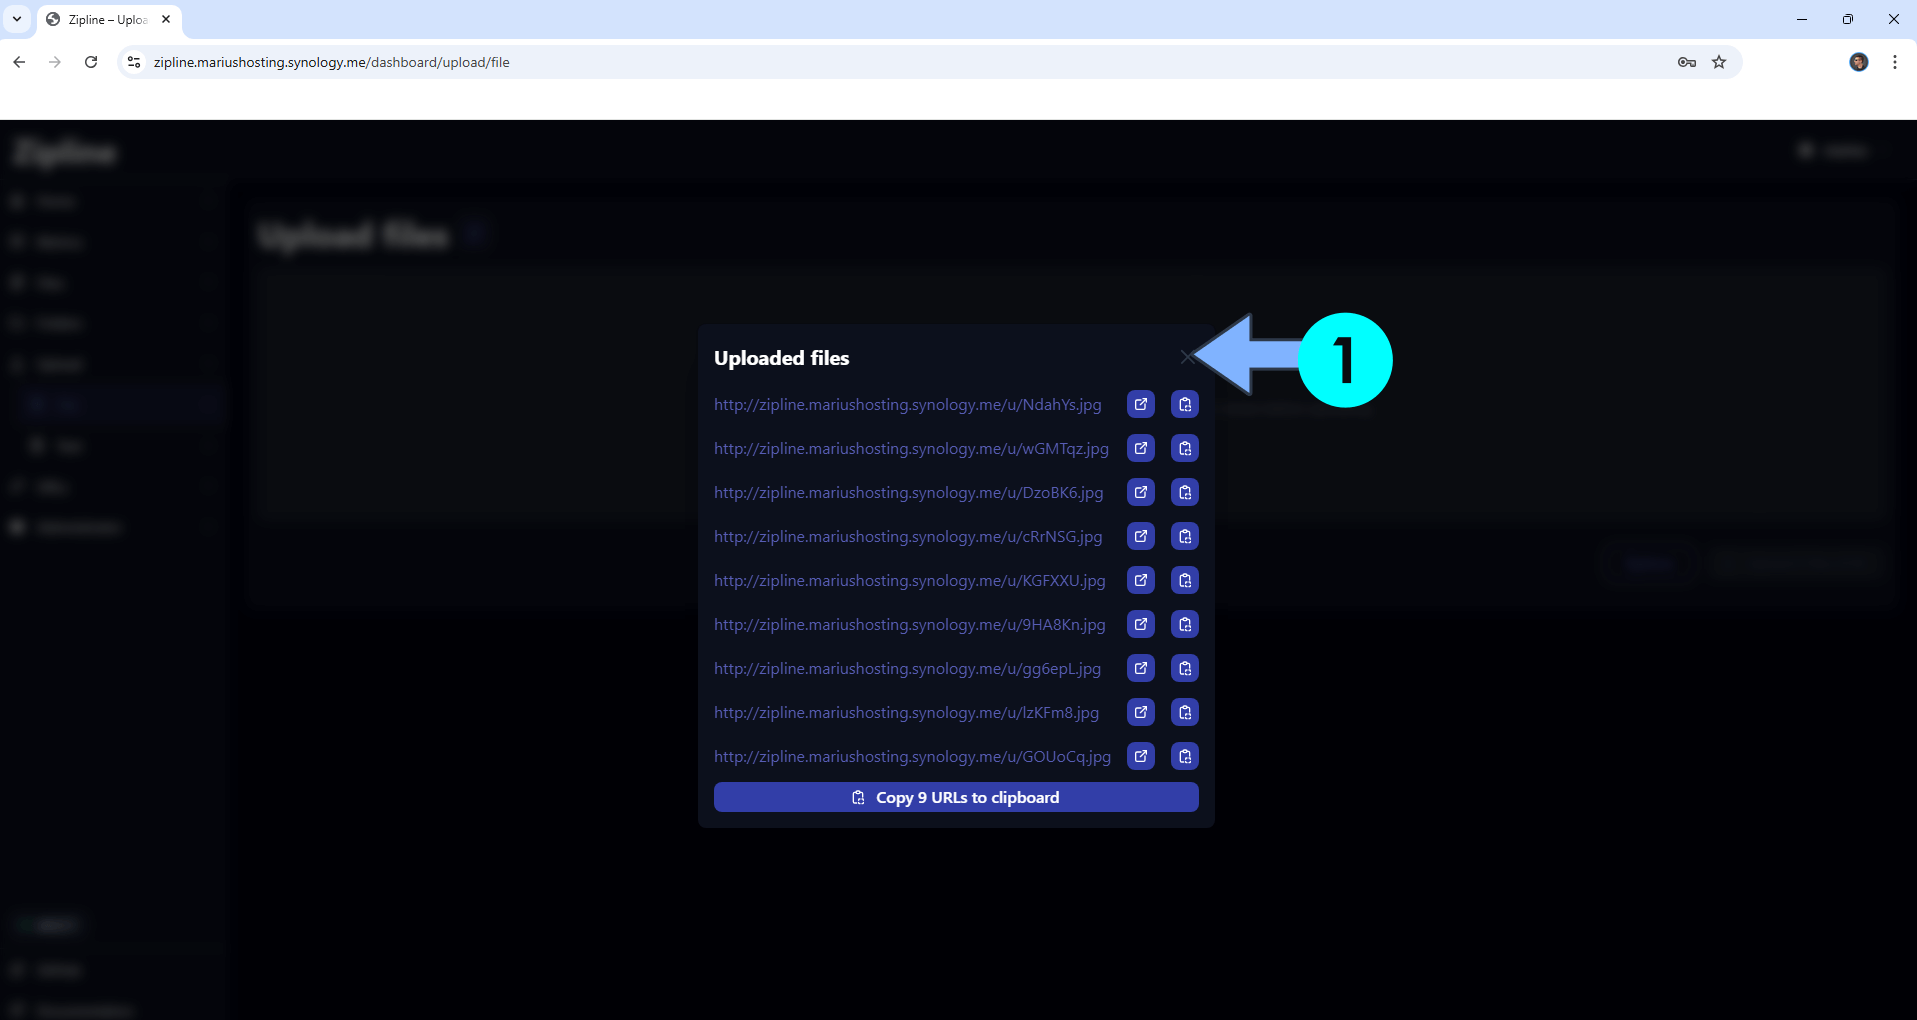
Task: Copy 9HA8Kn.jpg URL to clipboard icon
Action: pos(1185,624)
